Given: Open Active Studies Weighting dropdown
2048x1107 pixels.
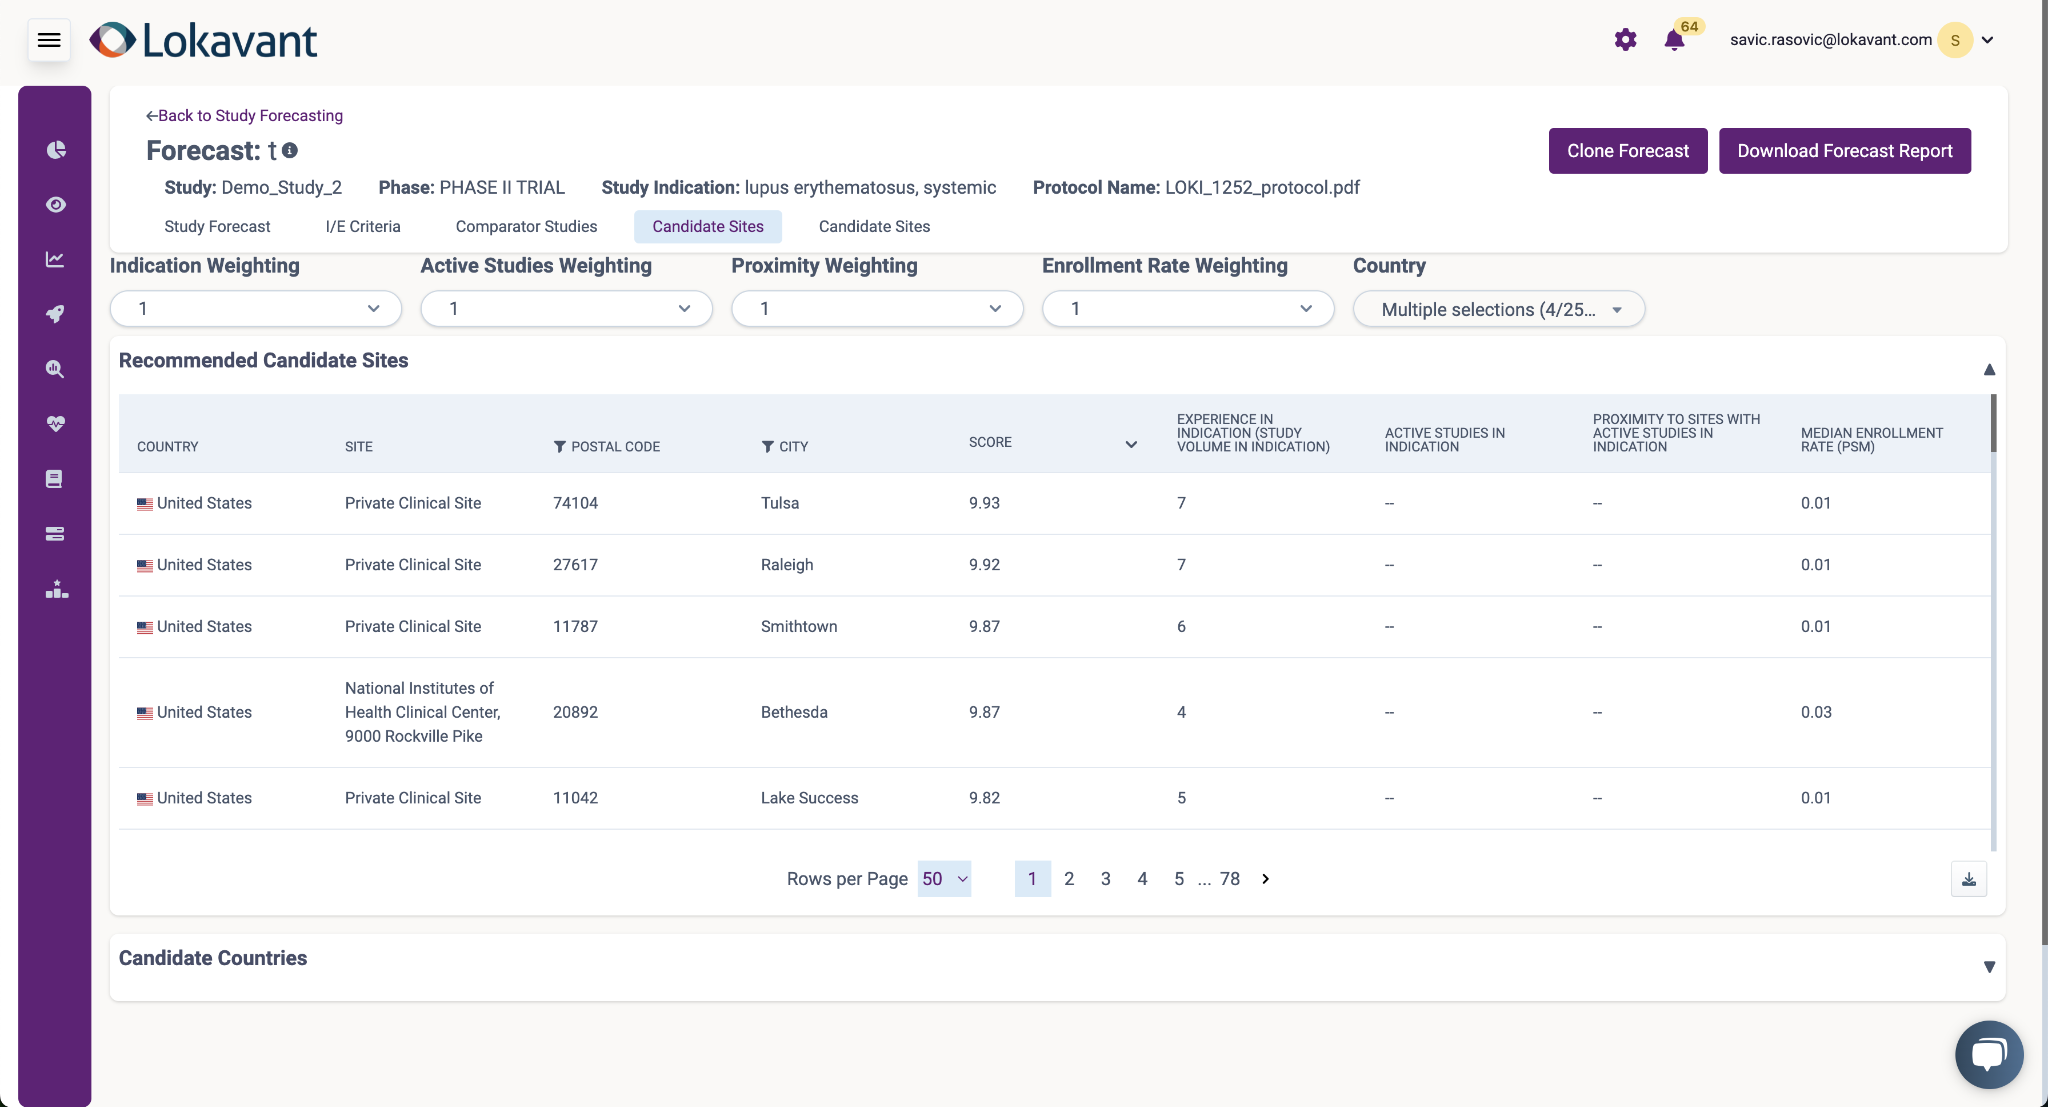Looking at the screenshot, I should (x=567, y=309).
